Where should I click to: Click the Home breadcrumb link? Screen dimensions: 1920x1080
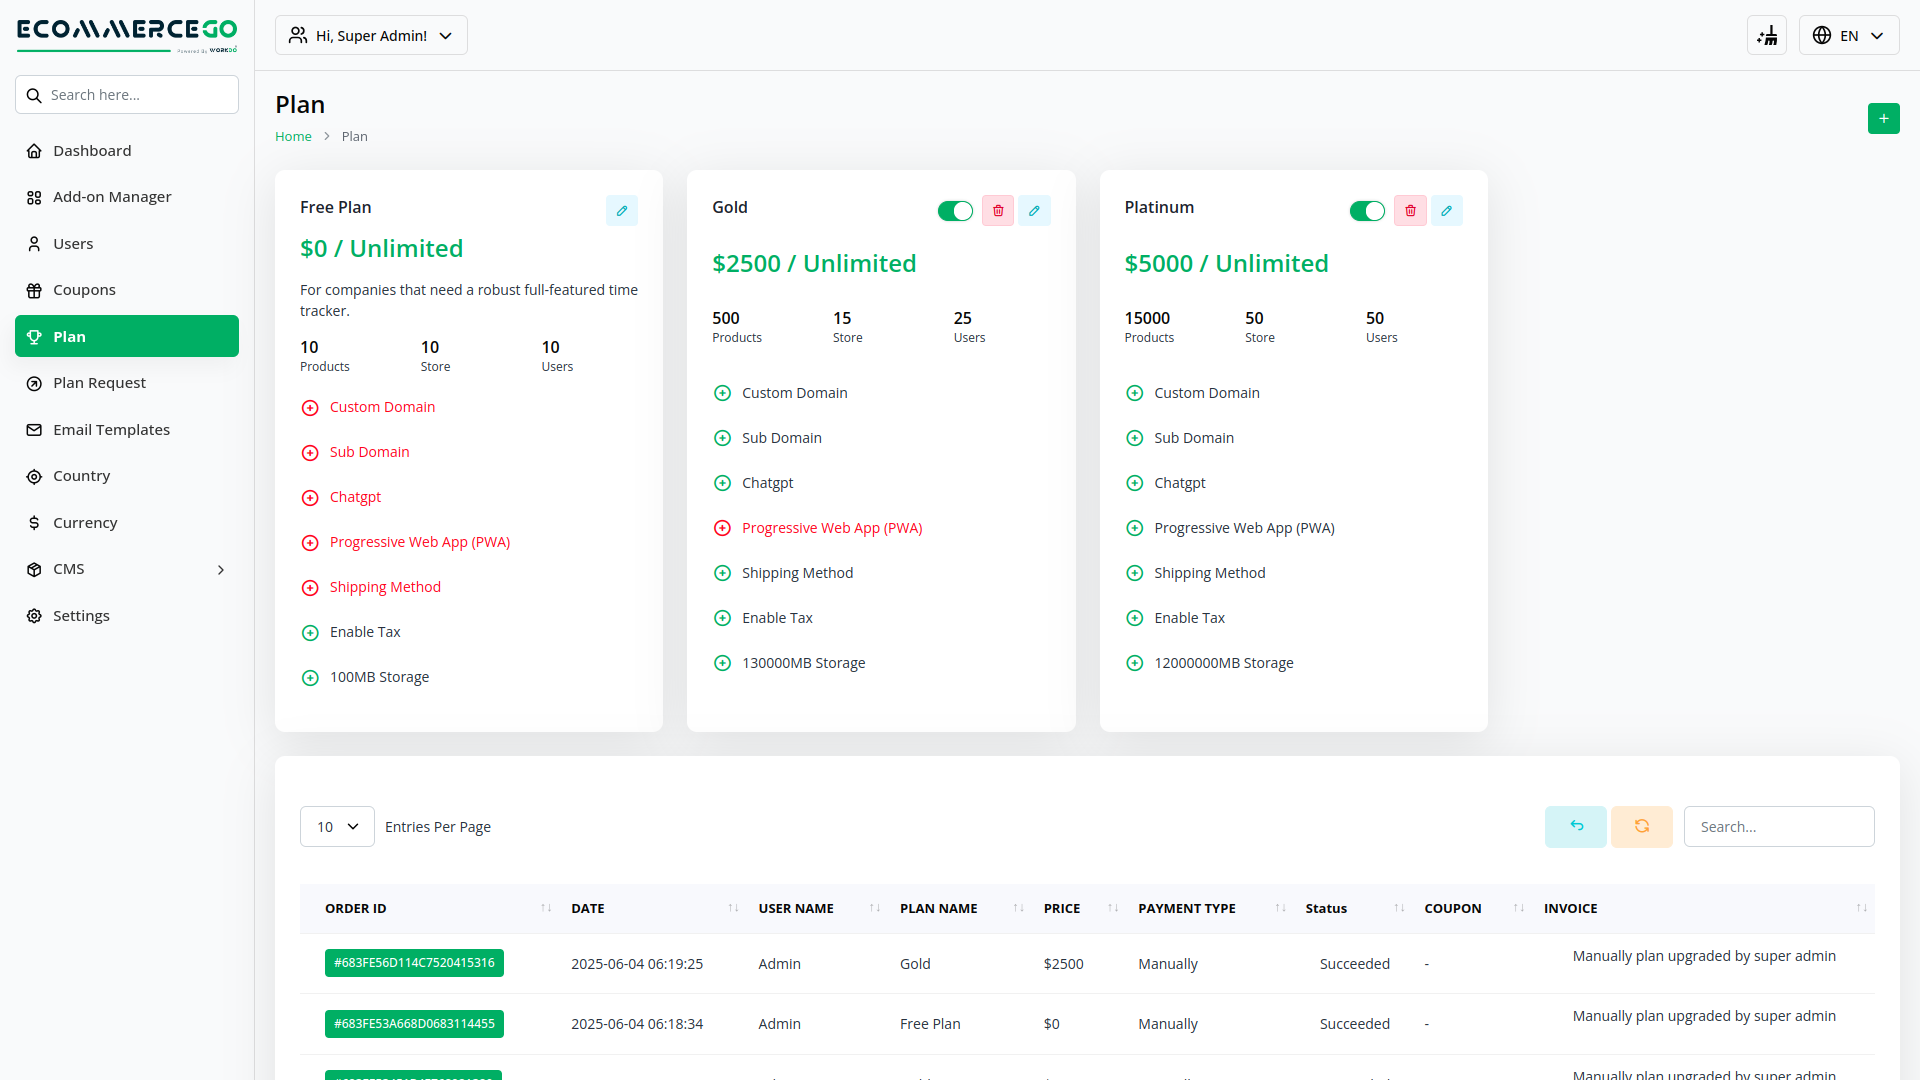[293, 137]
